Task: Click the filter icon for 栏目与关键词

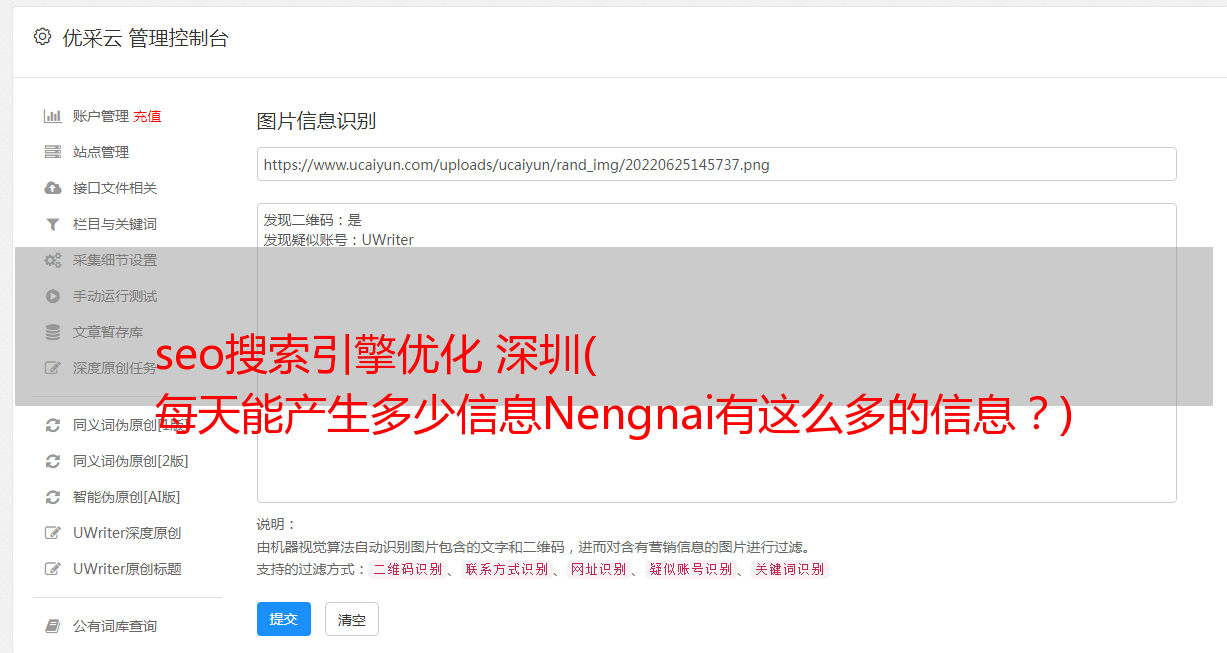Action: click(53, 224)
